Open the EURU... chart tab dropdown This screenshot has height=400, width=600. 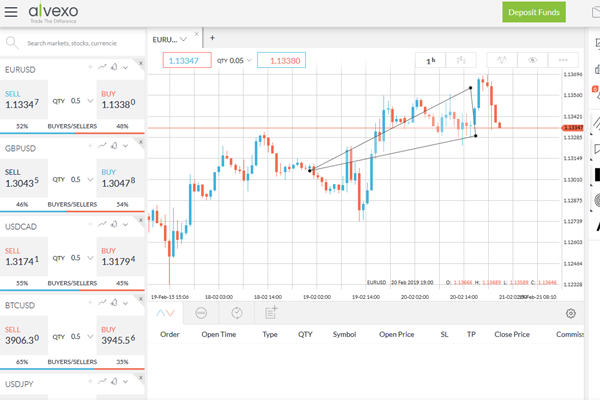click(183, 39)
